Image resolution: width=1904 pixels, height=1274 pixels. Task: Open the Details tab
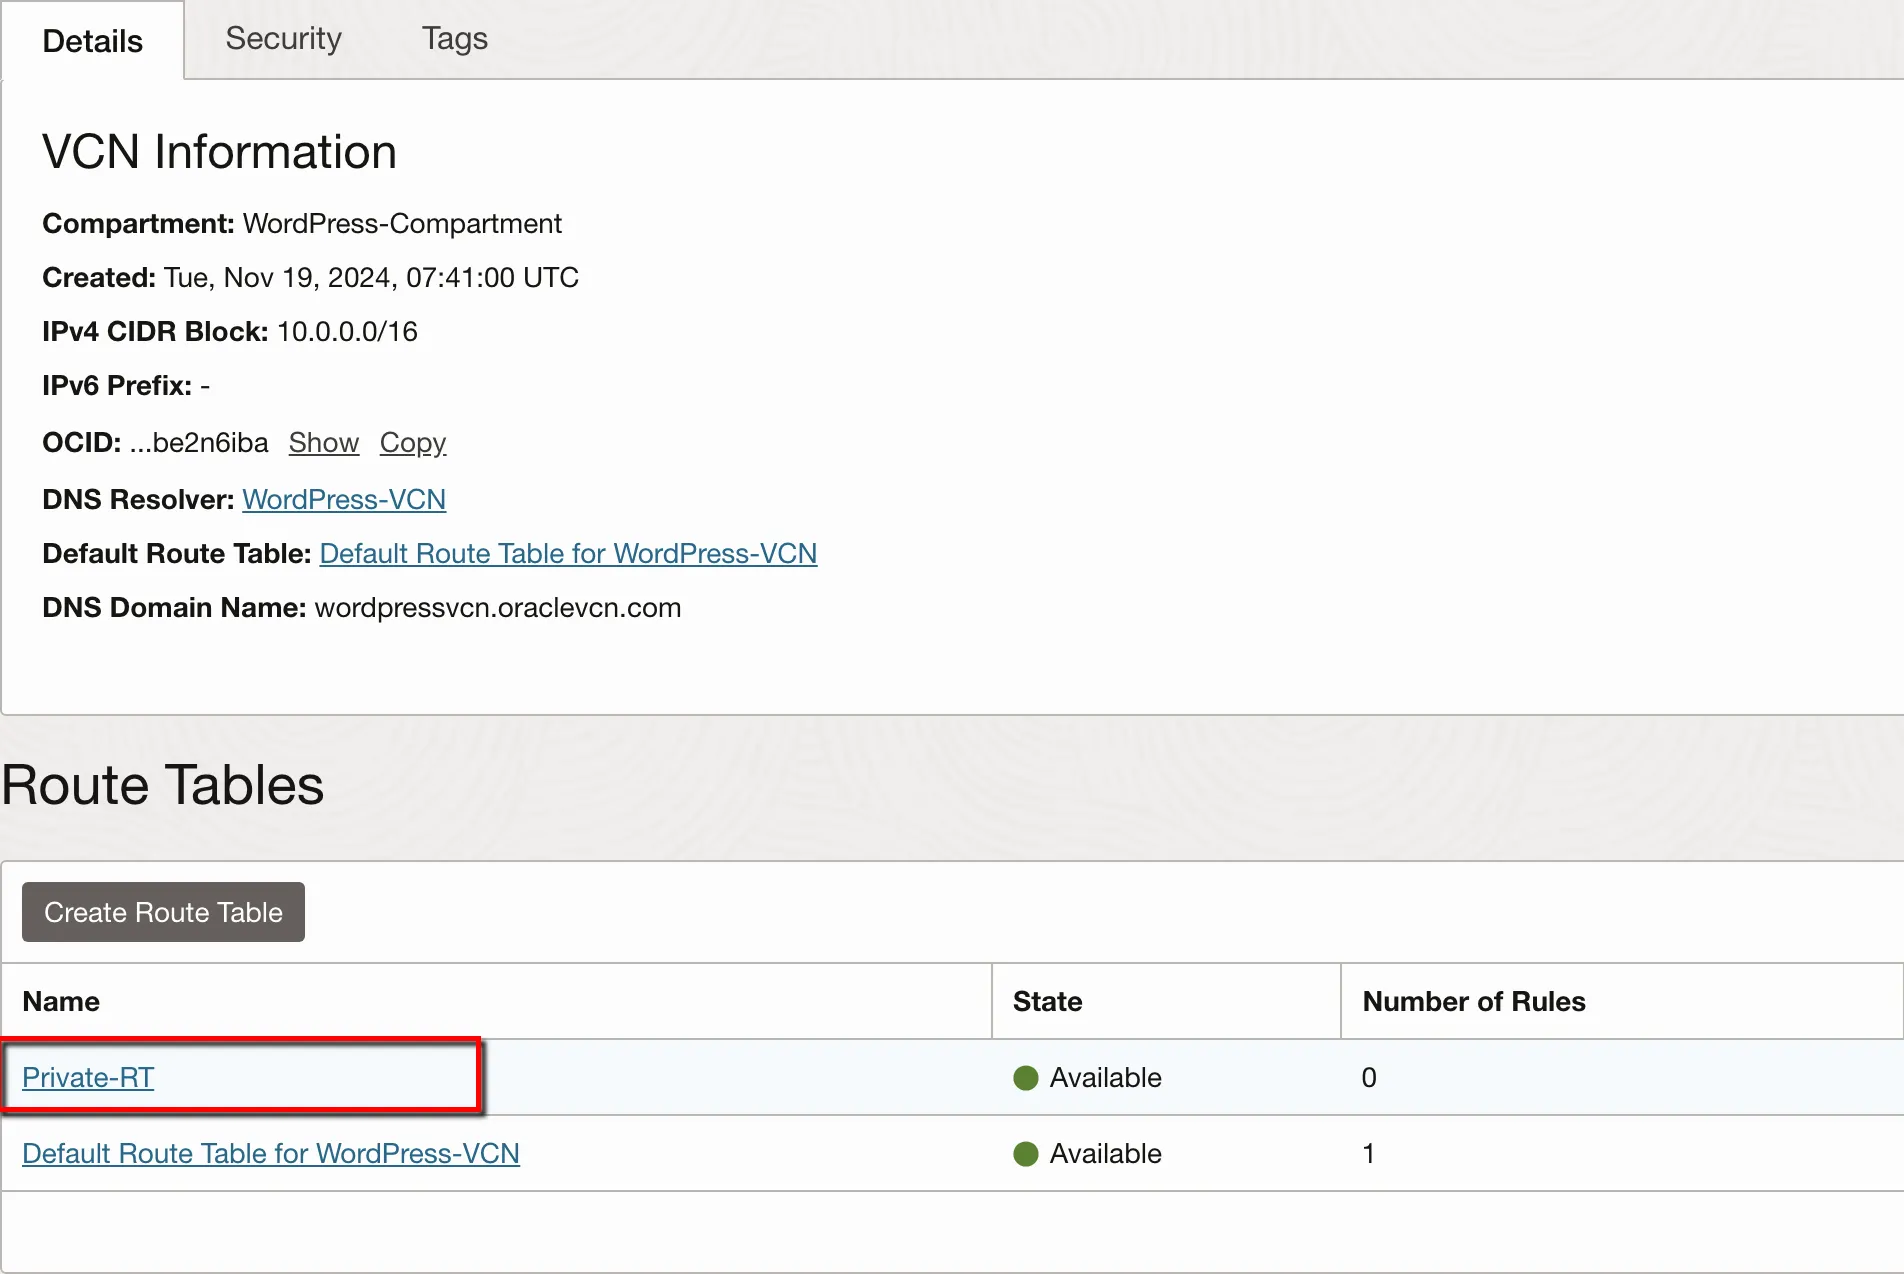[x=92, y=41]
